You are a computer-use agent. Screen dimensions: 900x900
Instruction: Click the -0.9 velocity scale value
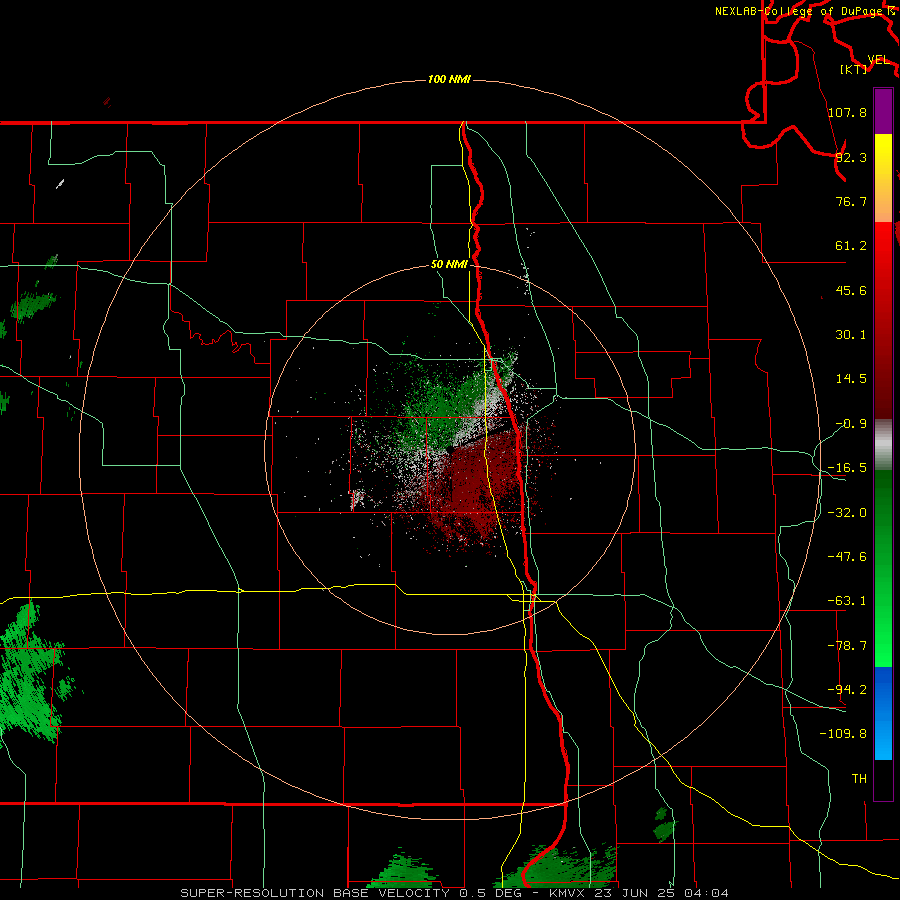(x=851, y=424)
